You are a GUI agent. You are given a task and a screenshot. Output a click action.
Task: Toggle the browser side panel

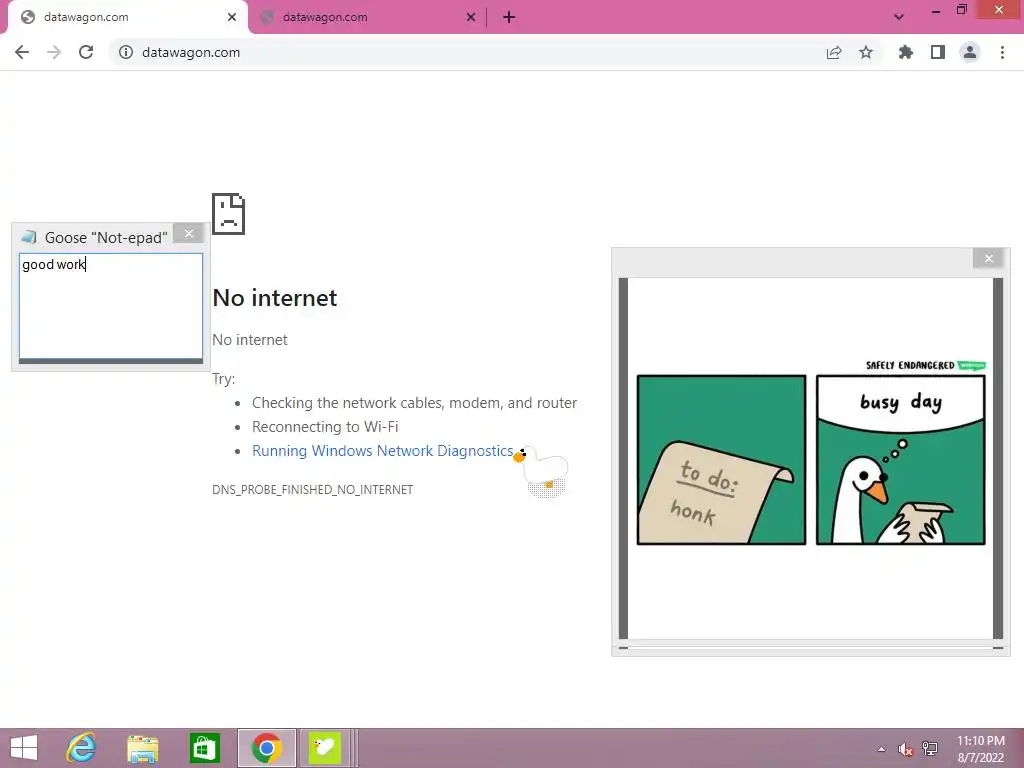[x=938, y=52]
